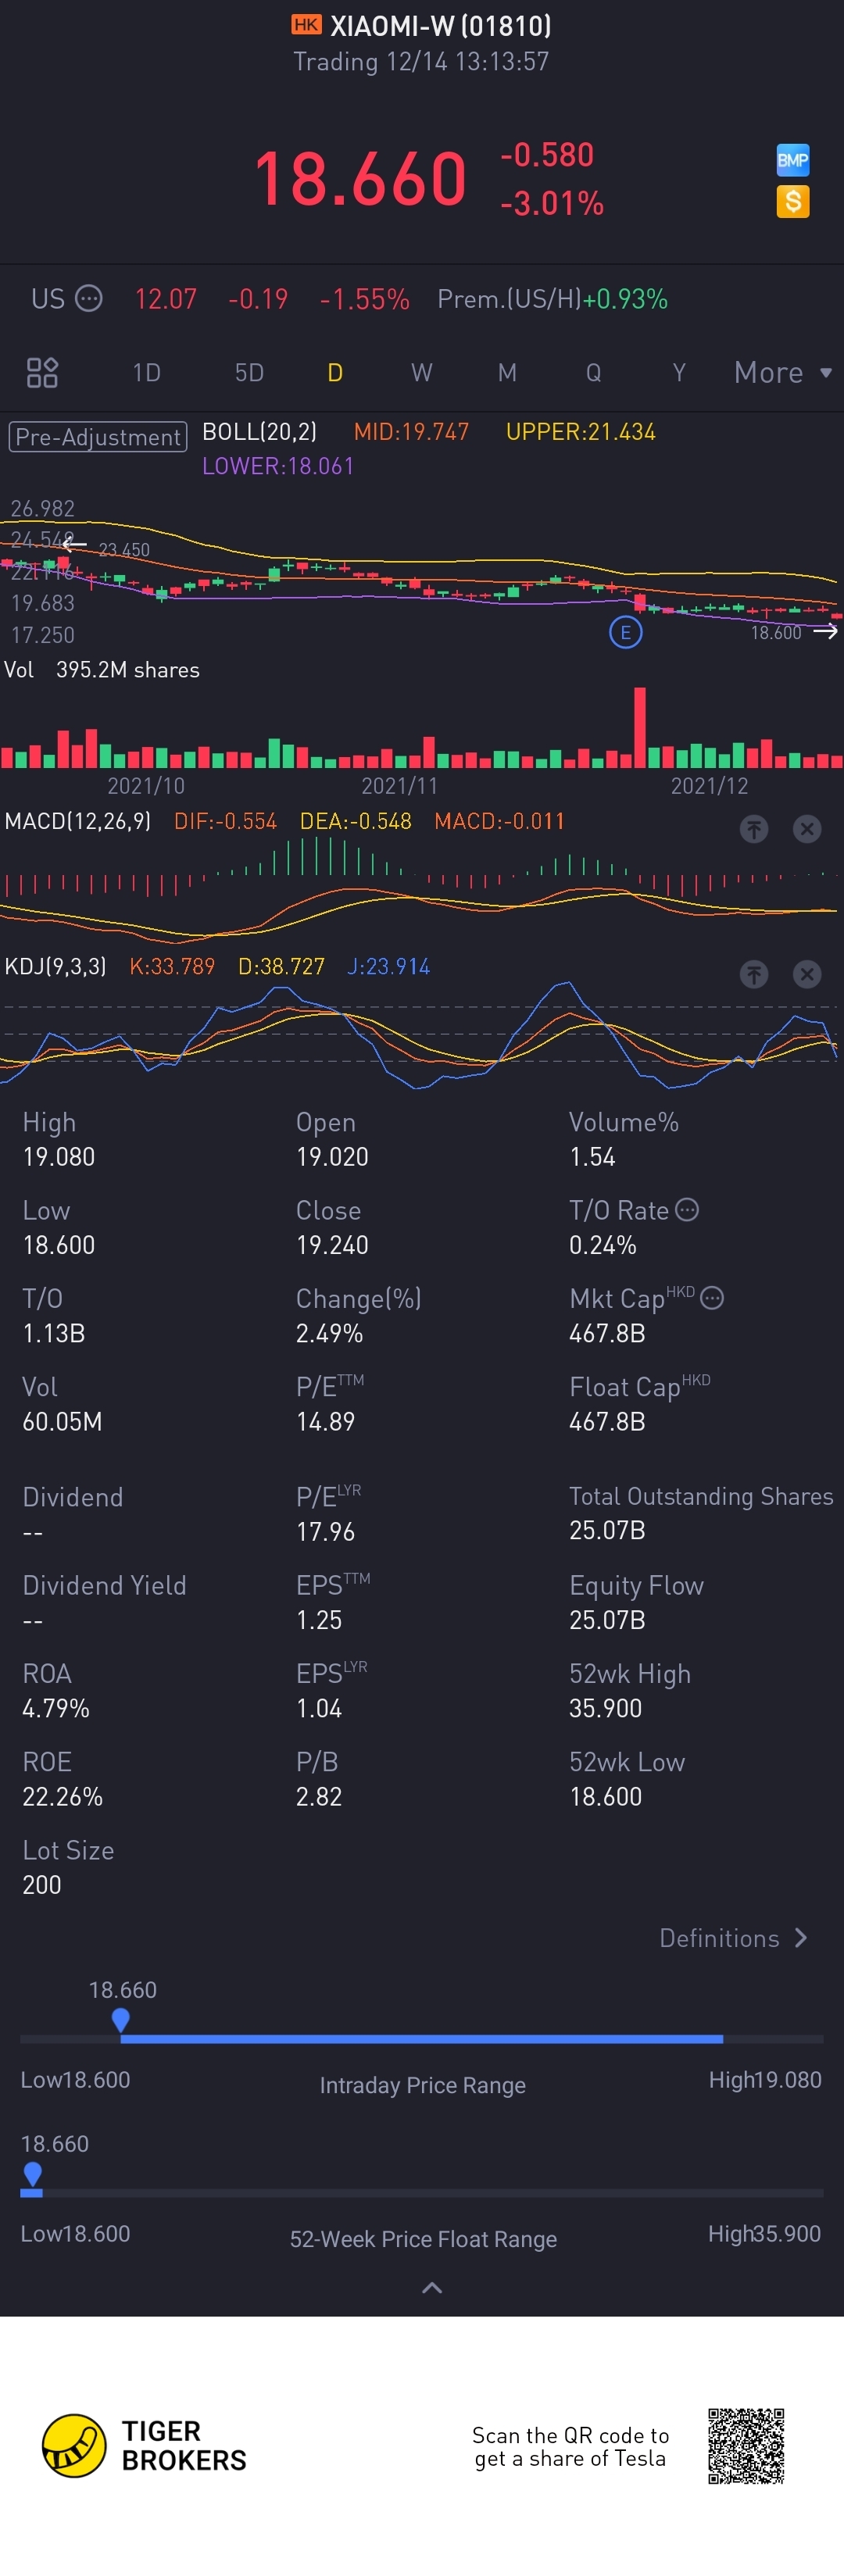Show T/O Rate info icon
Image resolution: width=844 pixels, height=2576 pixels.
click(687, 1210)
